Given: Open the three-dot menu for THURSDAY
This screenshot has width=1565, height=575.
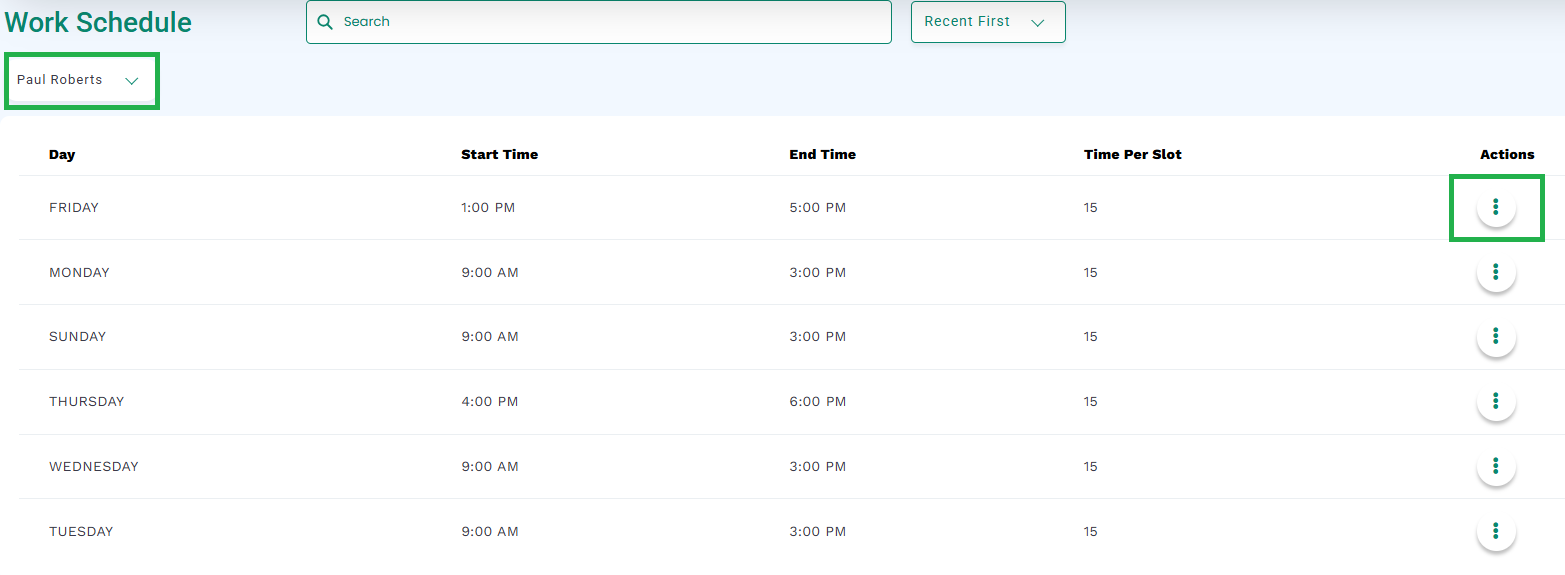Looking at the screenshot, I should 1496,401.
